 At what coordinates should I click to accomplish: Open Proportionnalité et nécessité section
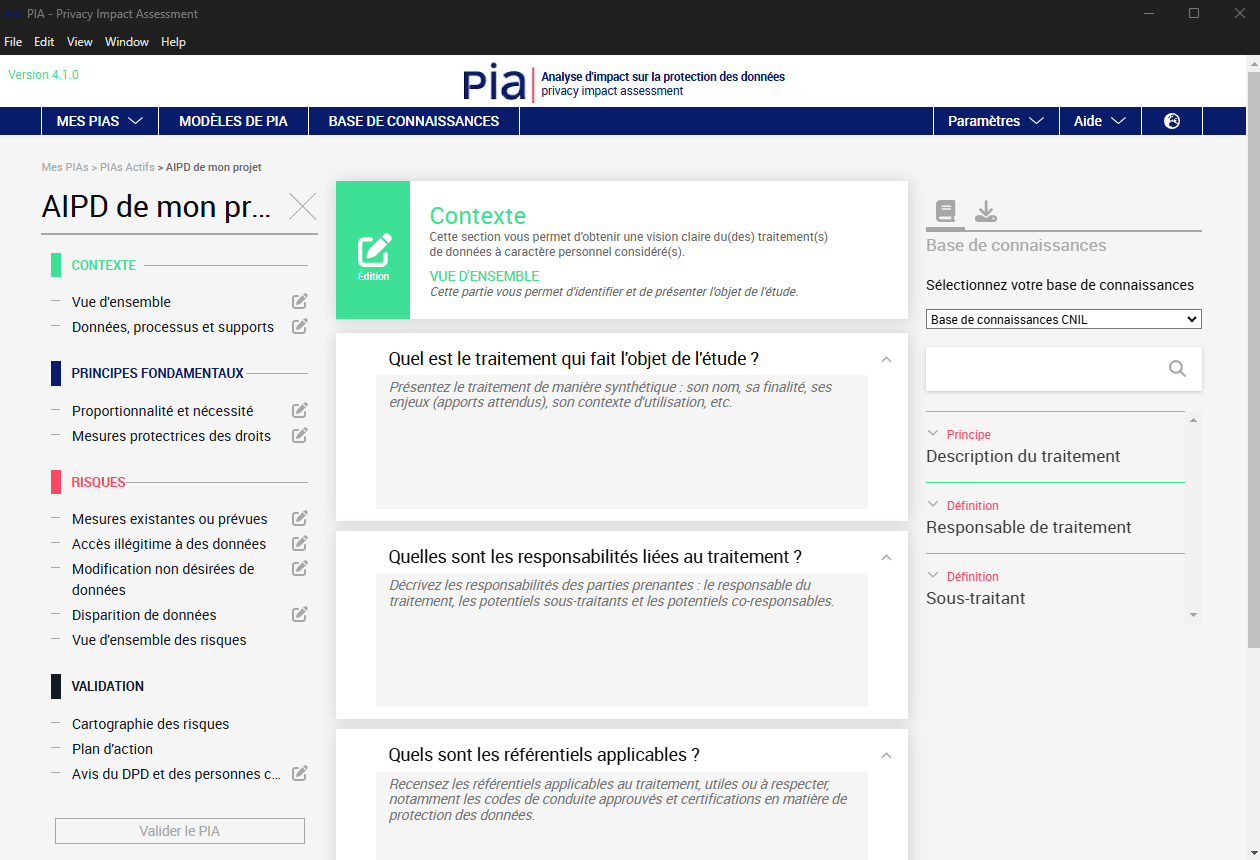[163, 411]
